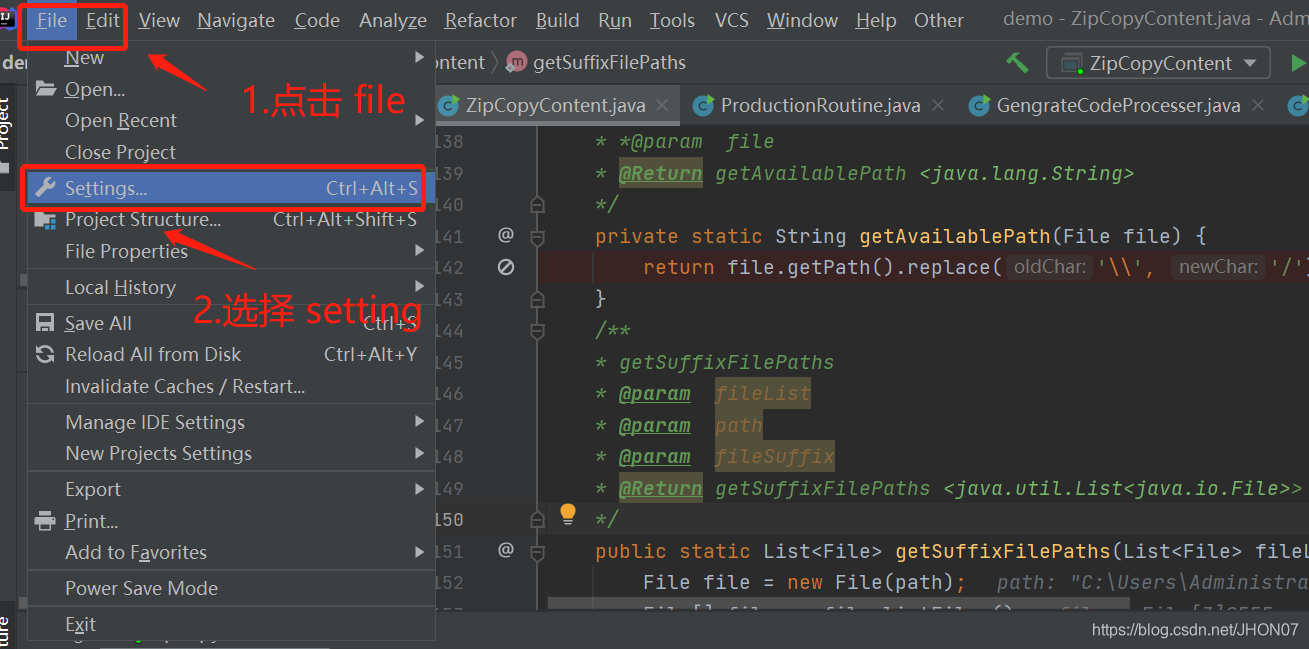This screenshot has height=649, width=1309.
Task: Choose Reload All from Disk
Action: click(x=231, y=354)
